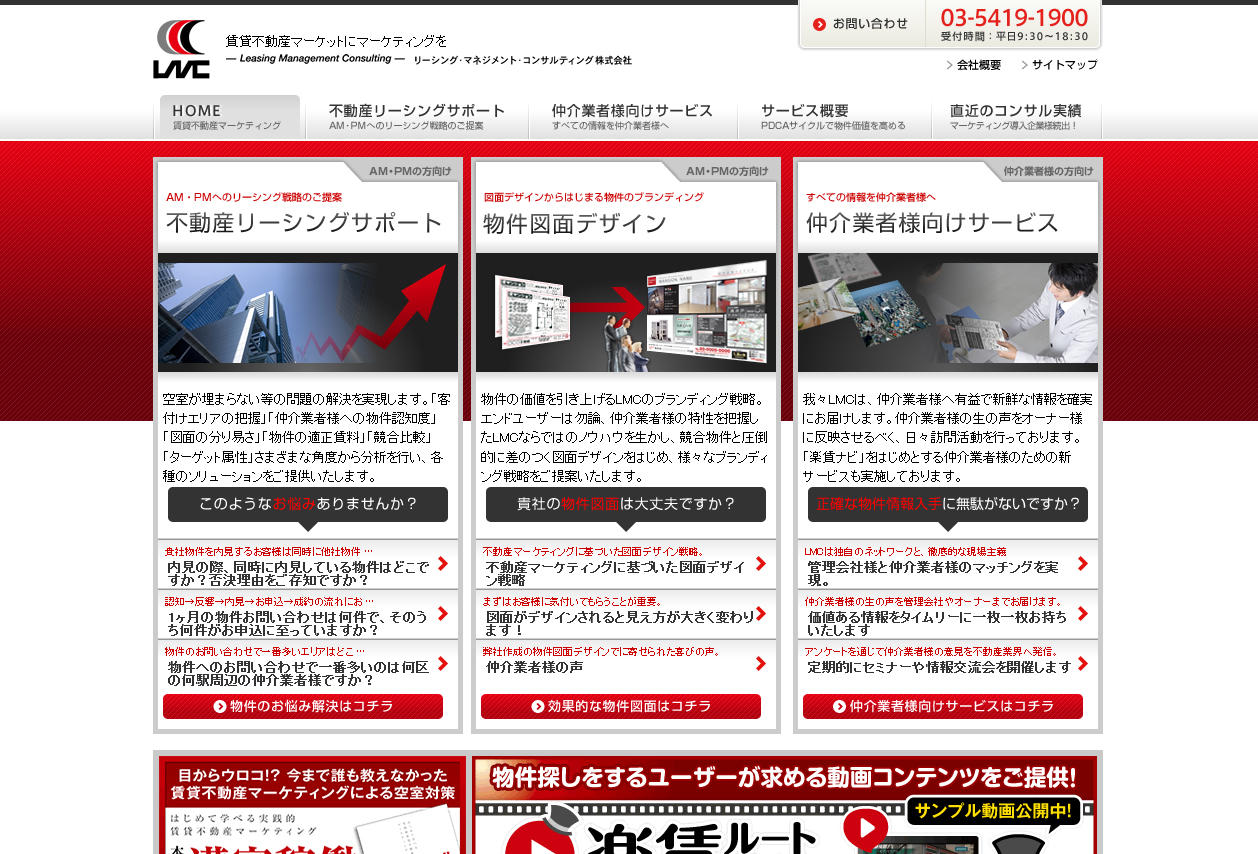This screenshot has width=1258, height=854.
Task: Click the floor plan design image
Action: (626, 312)
